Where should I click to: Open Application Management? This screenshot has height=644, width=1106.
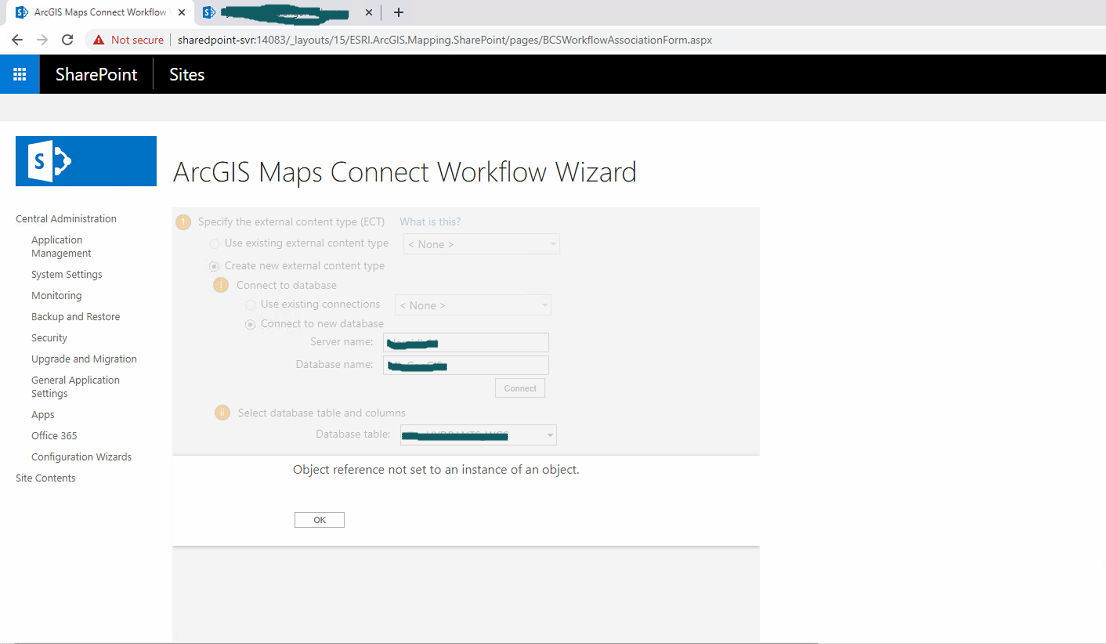tap(61, 246)
